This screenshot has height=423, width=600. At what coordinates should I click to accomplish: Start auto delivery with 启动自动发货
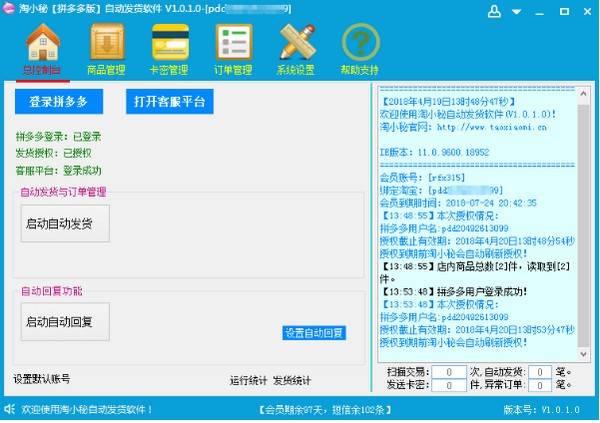coord(65,224)
